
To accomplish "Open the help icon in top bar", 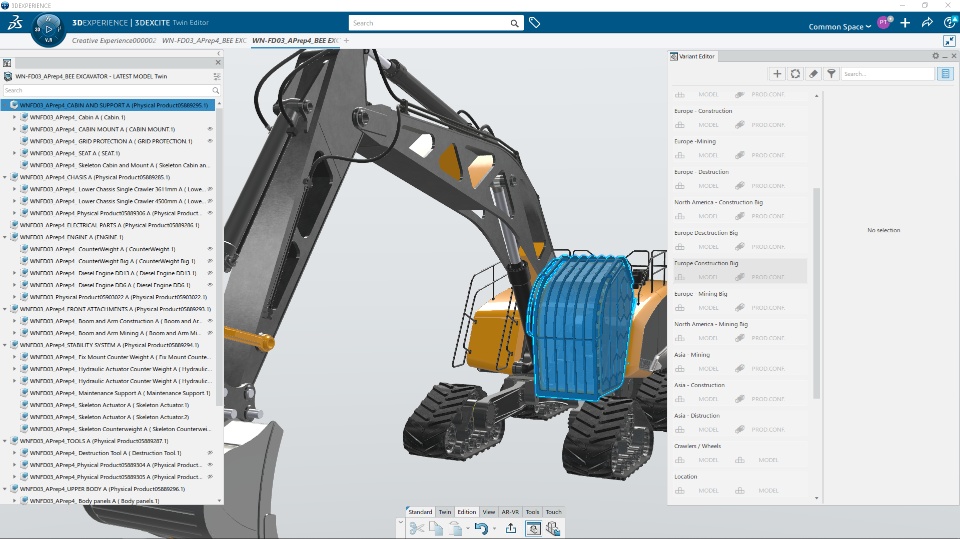I will coord(950,23).
